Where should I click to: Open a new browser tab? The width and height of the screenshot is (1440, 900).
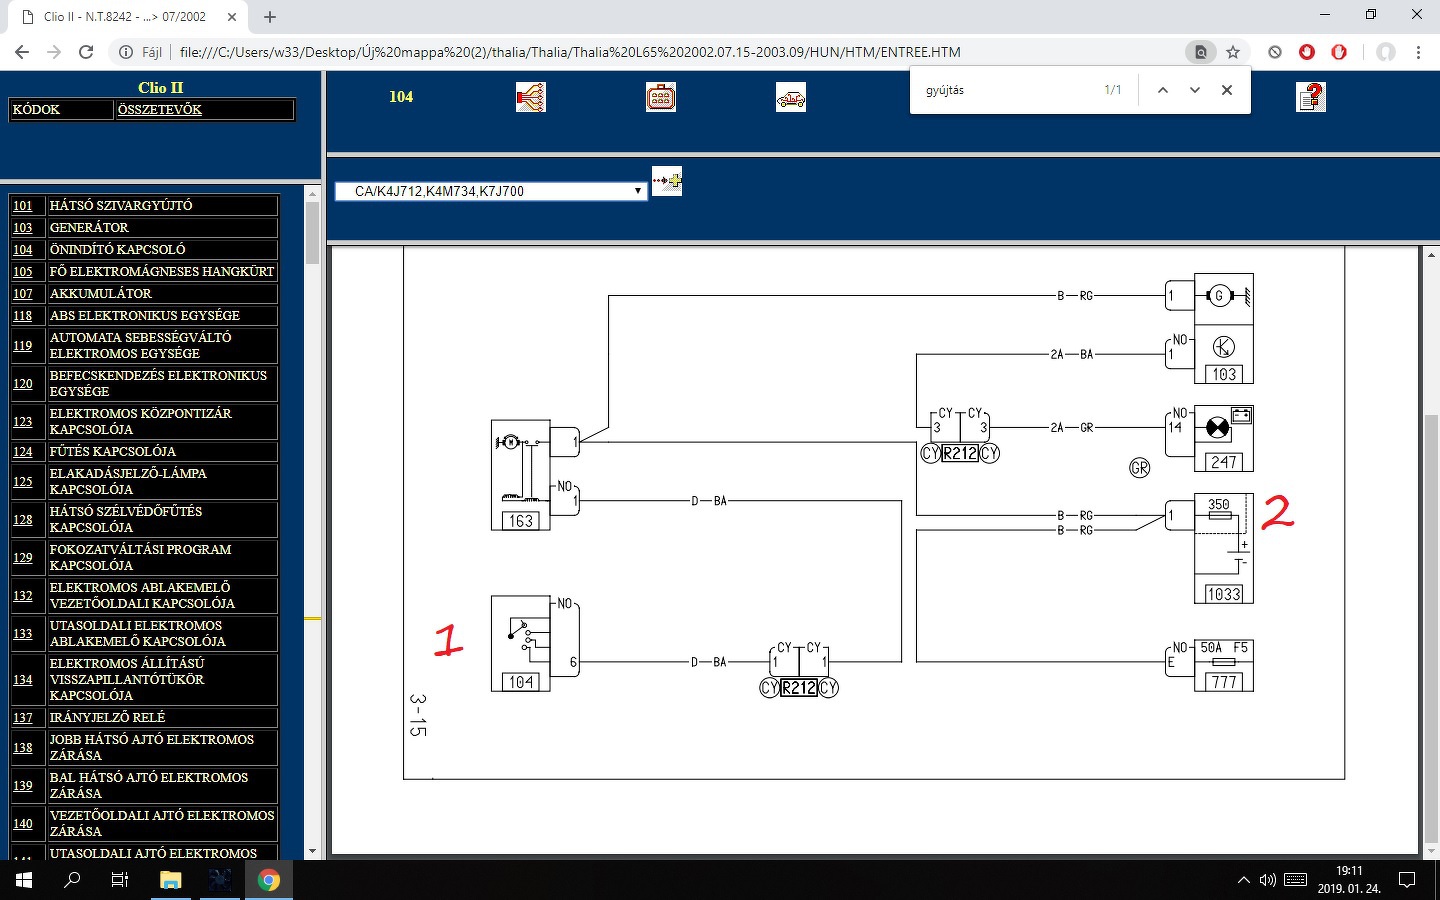270,16
